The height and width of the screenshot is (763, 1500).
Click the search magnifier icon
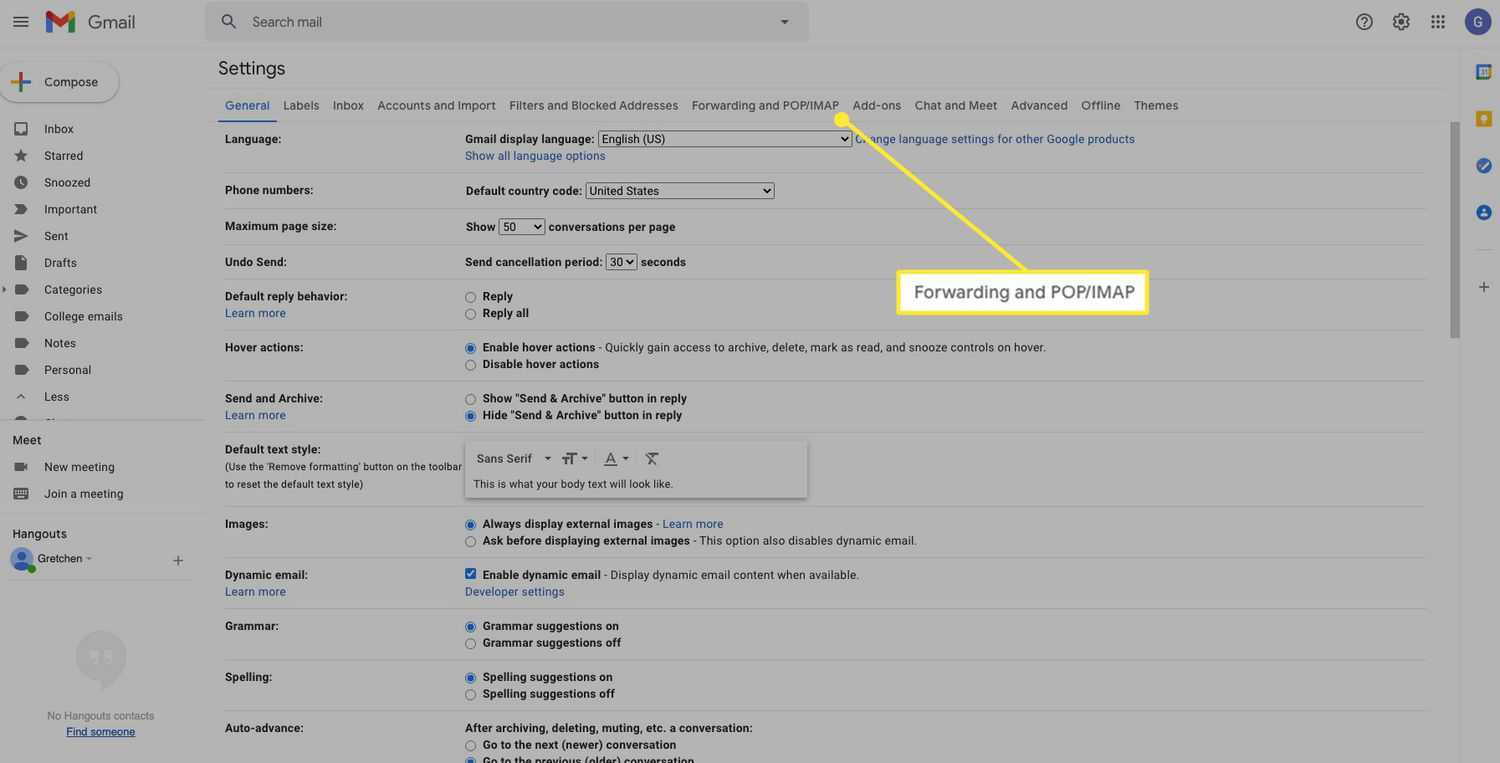229,21
